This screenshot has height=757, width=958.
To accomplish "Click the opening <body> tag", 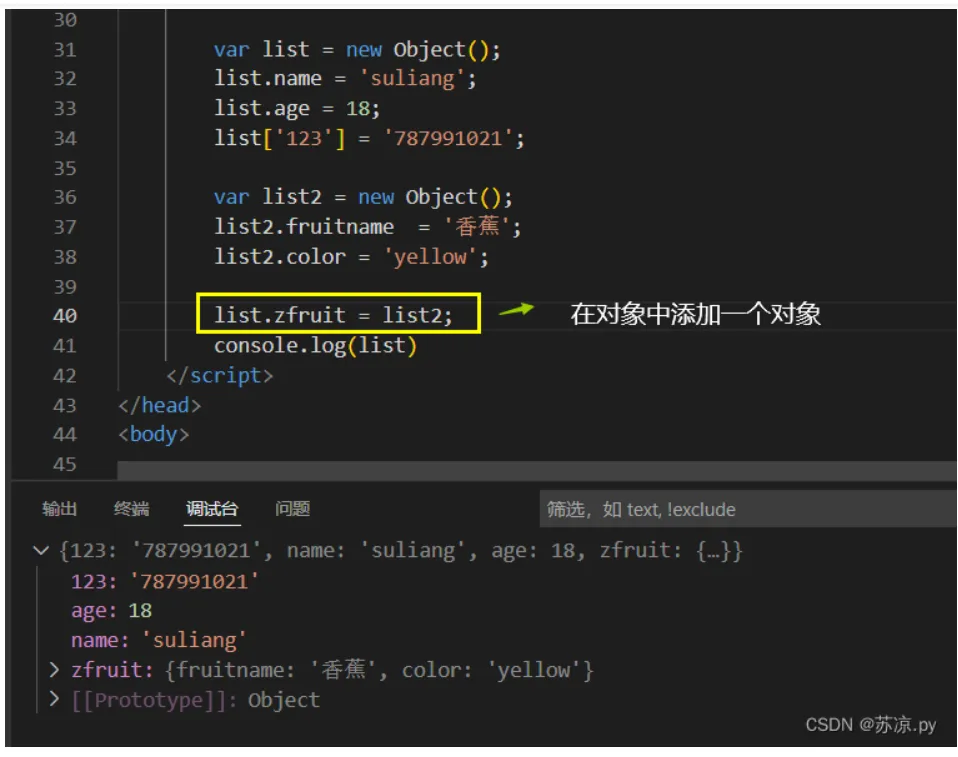I will (x=153, y=434).
